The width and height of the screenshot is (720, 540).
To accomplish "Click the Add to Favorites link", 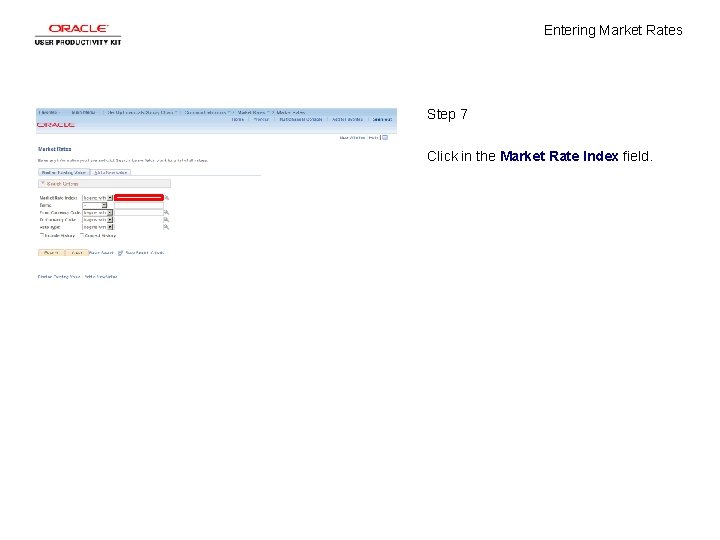I will [348, 119].
